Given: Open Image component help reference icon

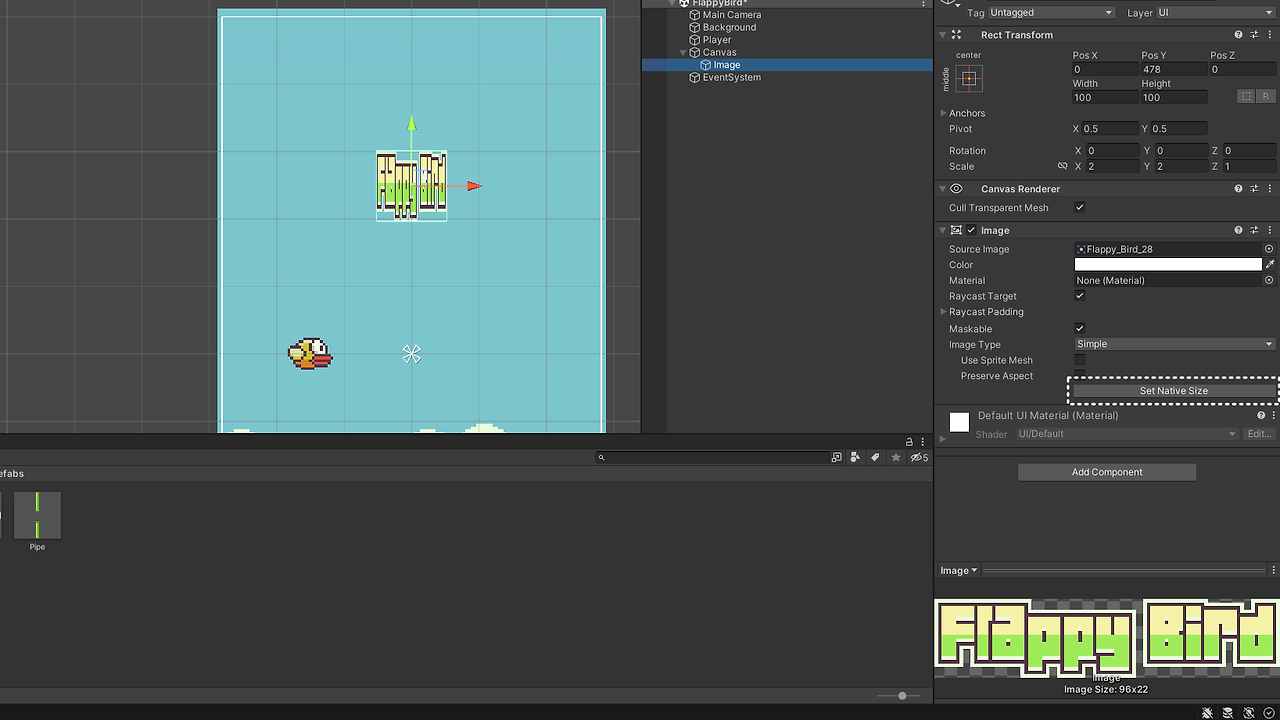Looking at the screenshot, I should [x=1238, y=230].
